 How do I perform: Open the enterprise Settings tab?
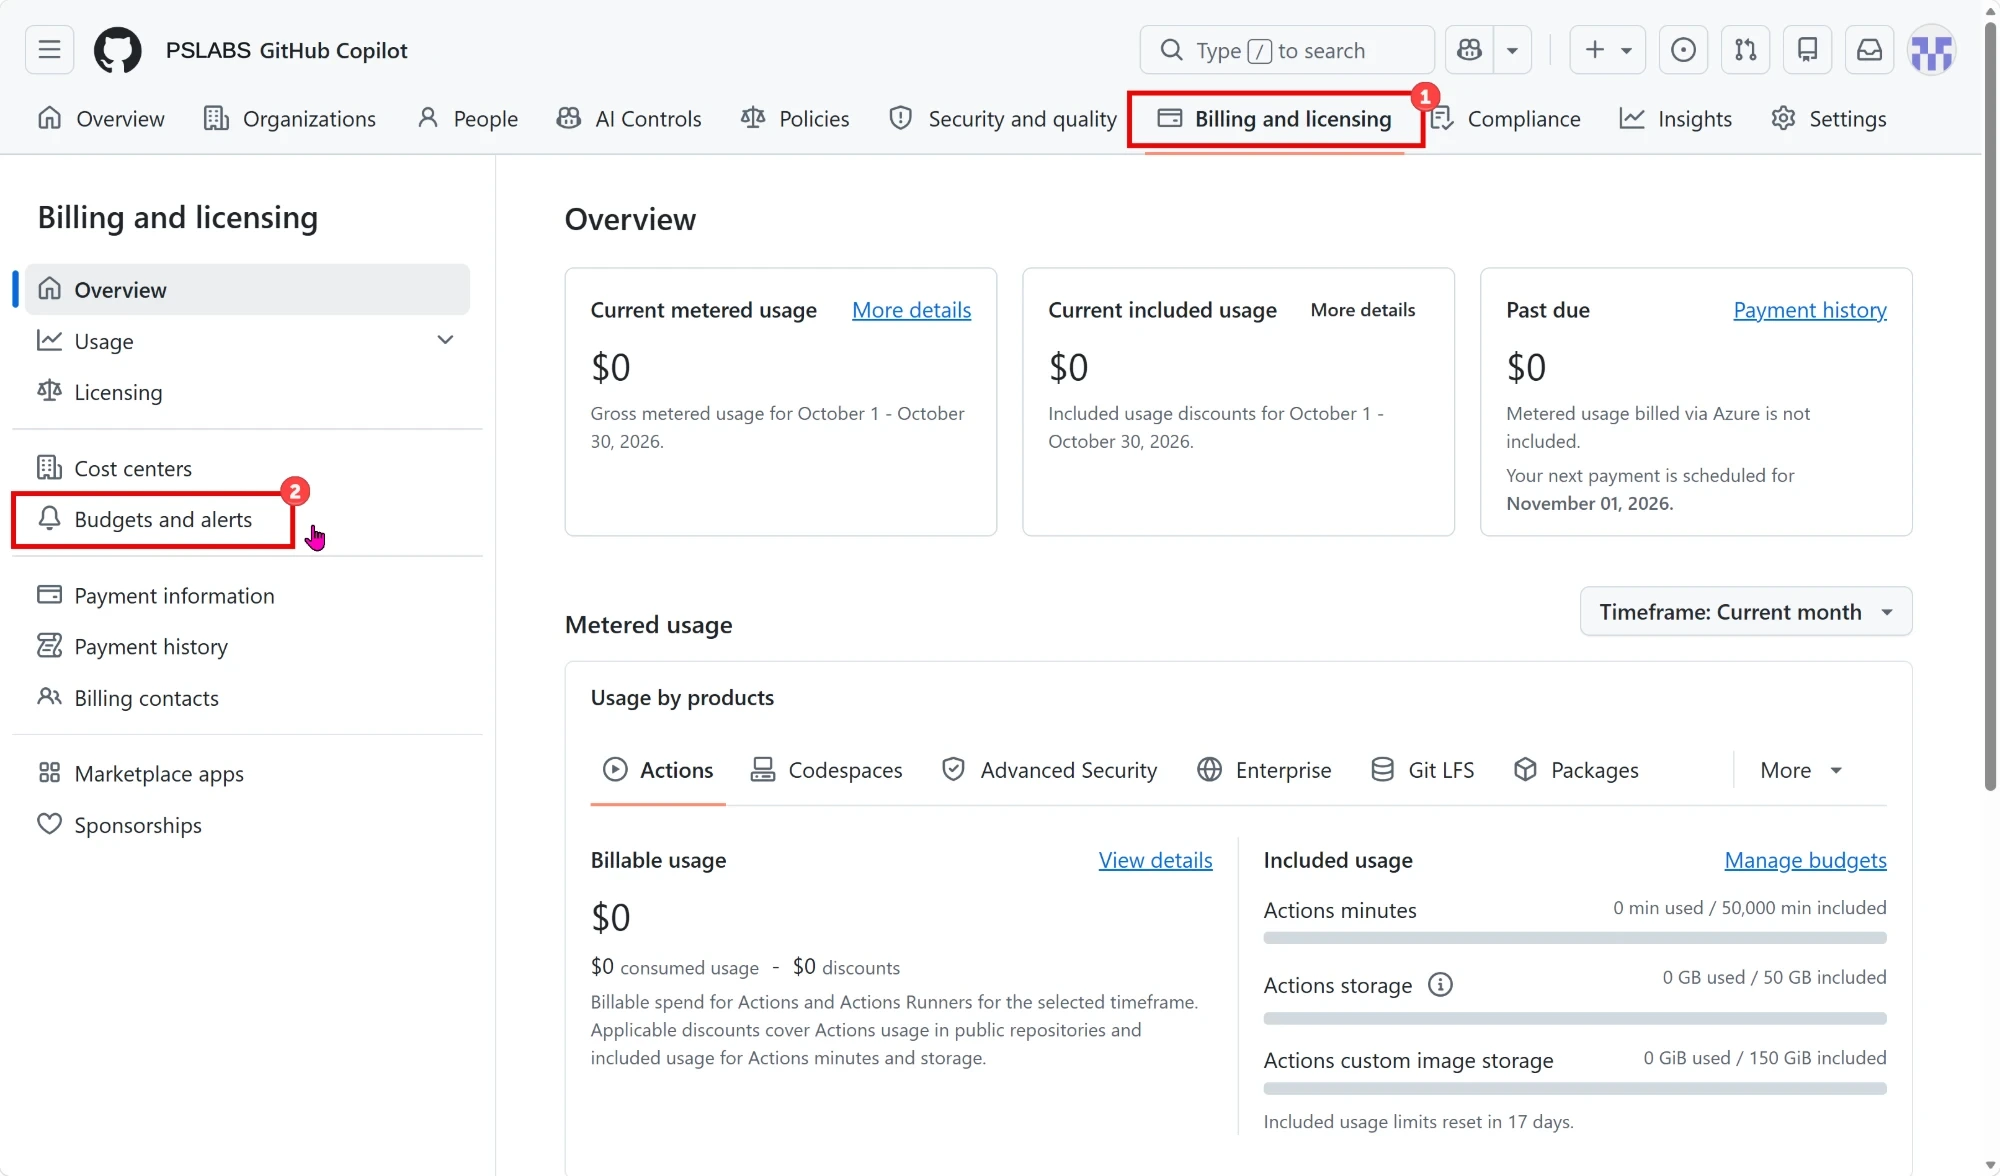tap(1829, 118)
